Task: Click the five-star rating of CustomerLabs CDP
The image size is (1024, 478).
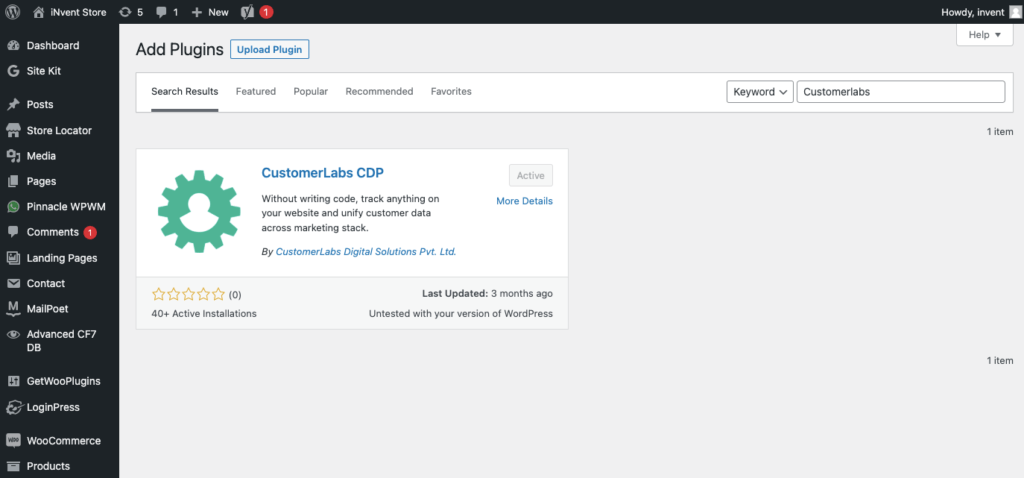Action: (188, 295)
